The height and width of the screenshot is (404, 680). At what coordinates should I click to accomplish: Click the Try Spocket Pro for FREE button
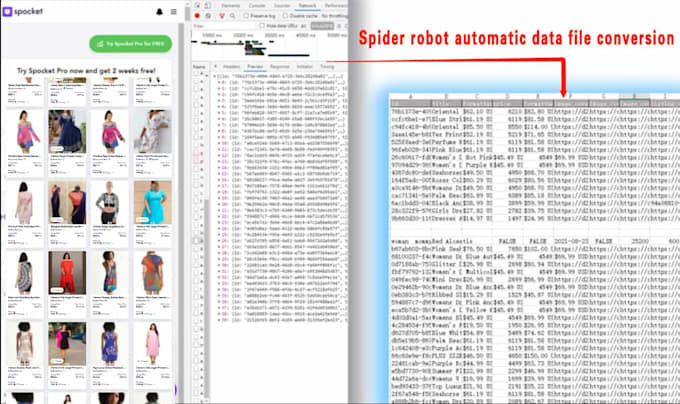click(x=131, y=44)
